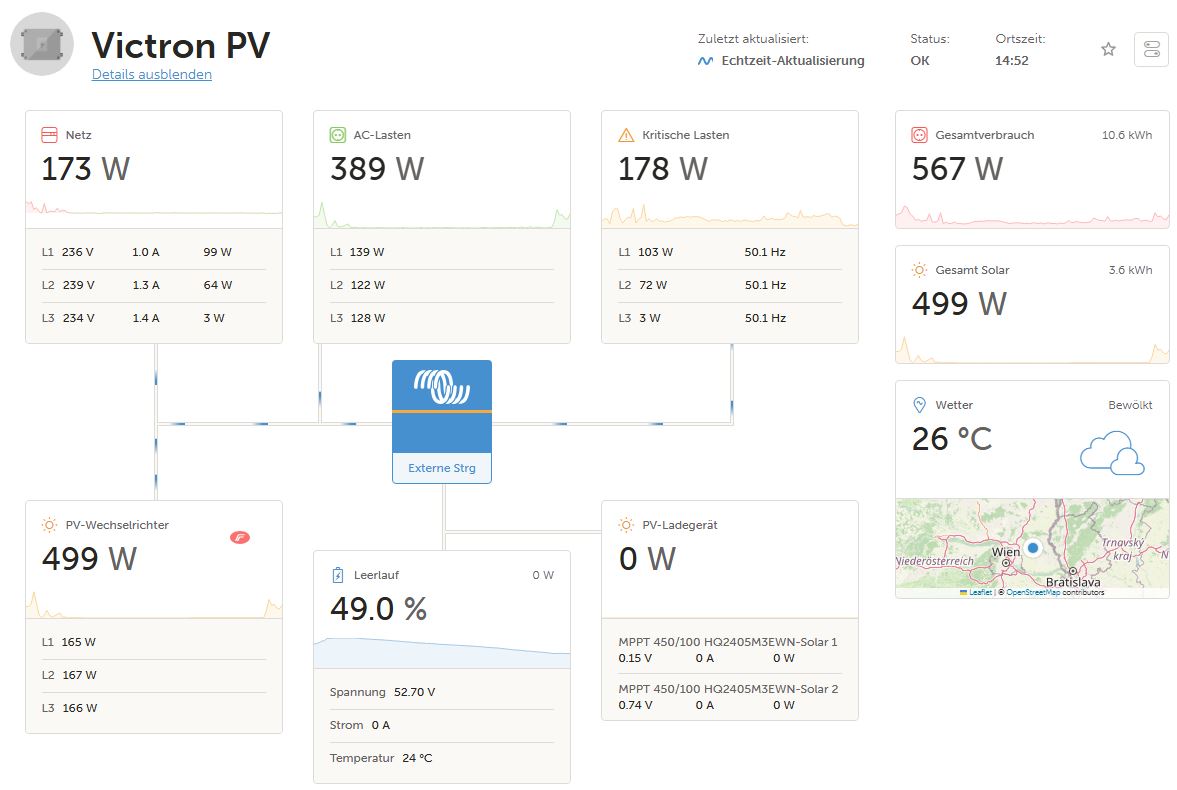1177x790 pixels.
Task: Click the Gesamtverbrauch consumption icon
Action: pyautogui.click(x=920, y=135)
